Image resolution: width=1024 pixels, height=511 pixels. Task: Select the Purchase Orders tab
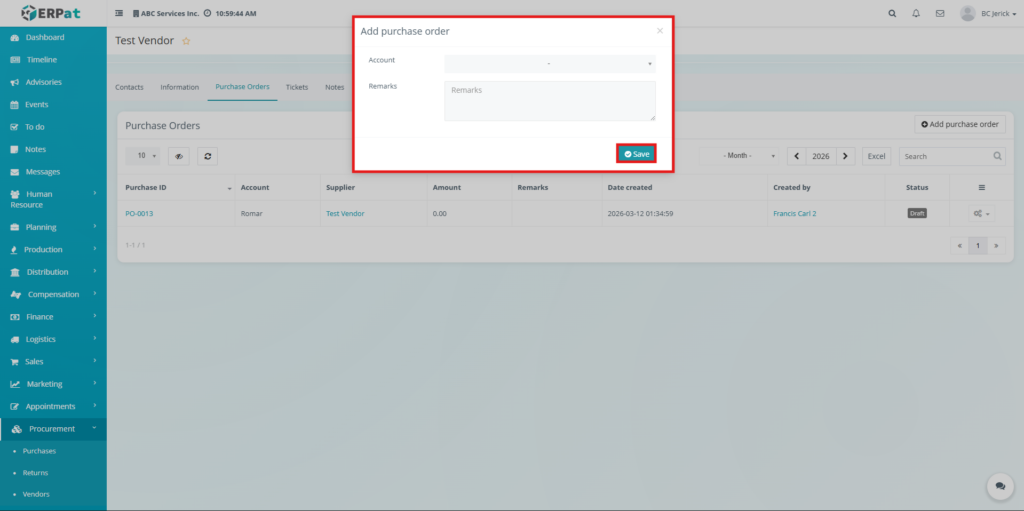pyautogui.click(x=242, y=87)
